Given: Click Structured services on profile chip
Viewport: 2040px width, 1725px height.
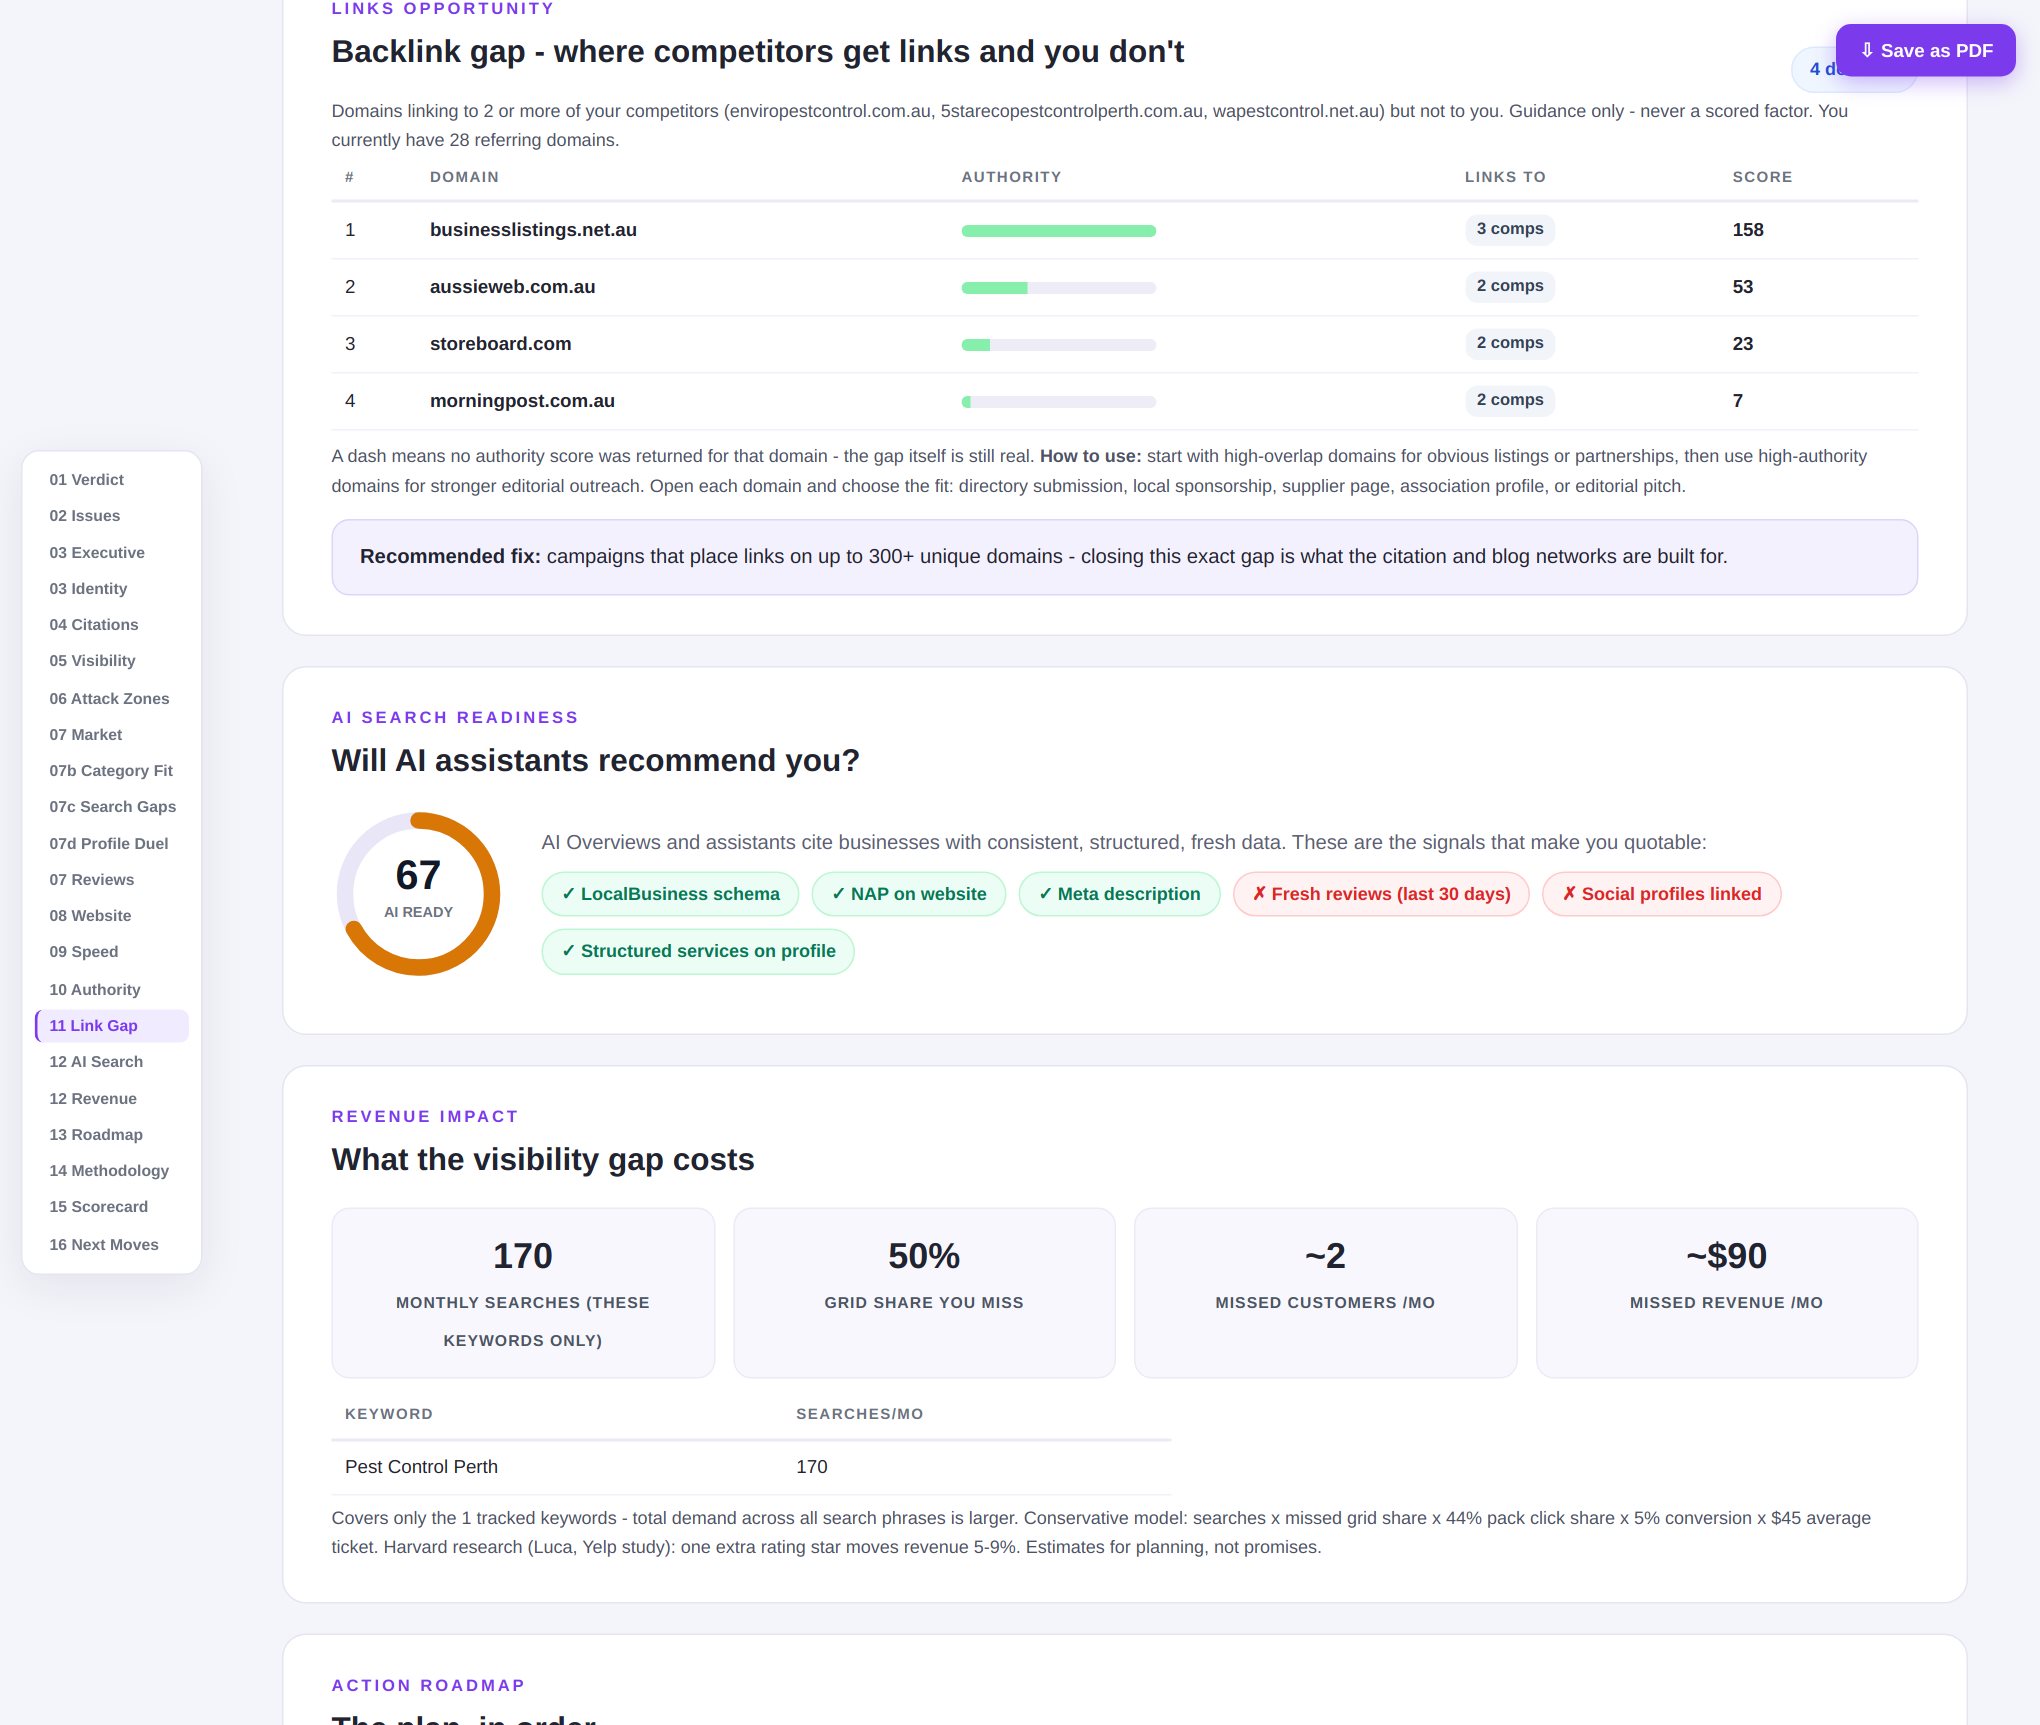Looking at the screenshot, I should click(698, 951).
